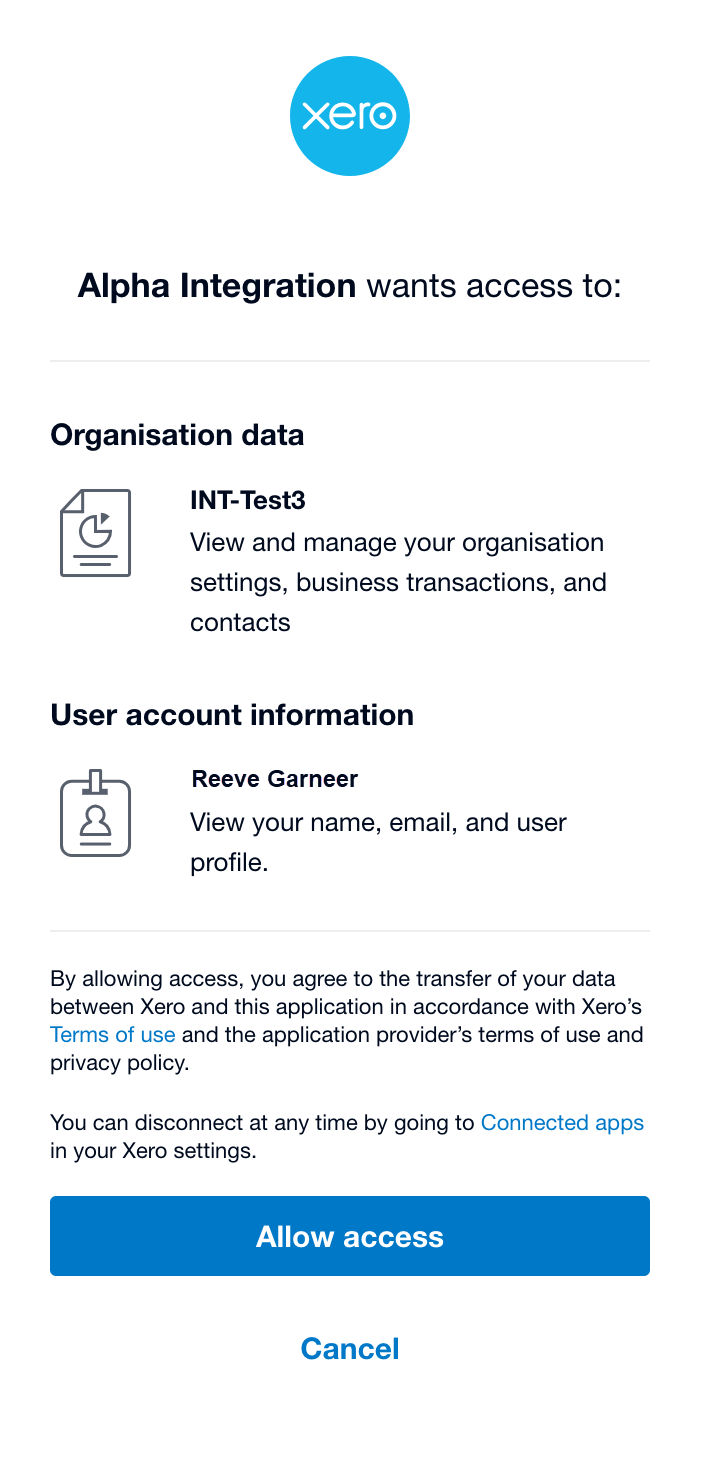Select the Alpha Integration title text
Image resolution: width=702 pixels, height=1462 pixels.
click(x=216, y=285)
